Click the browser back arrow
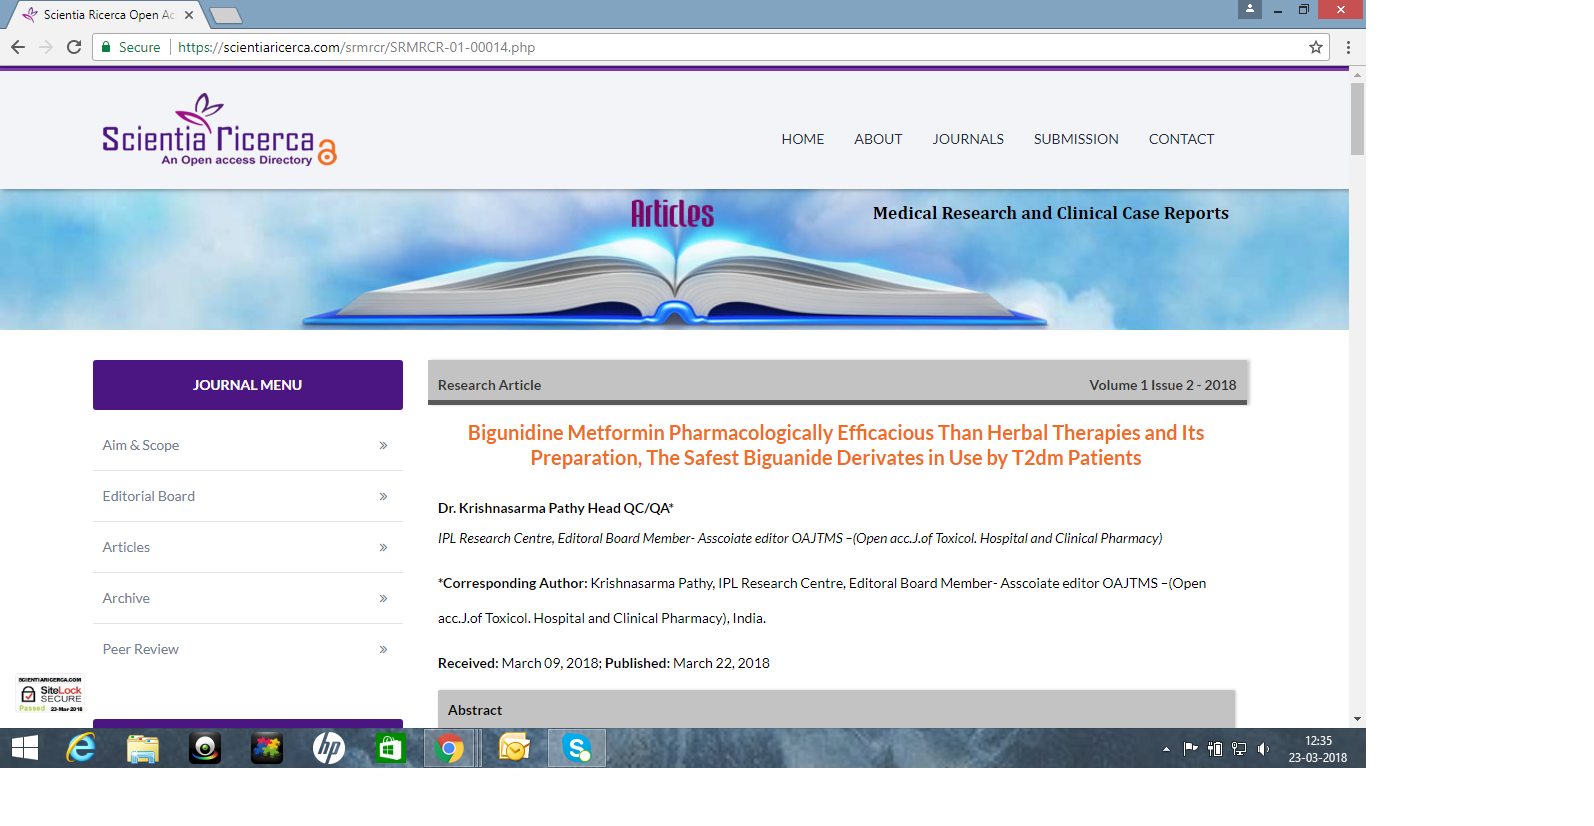Viewport: 1594px width, 826px height. coord(18,47)
